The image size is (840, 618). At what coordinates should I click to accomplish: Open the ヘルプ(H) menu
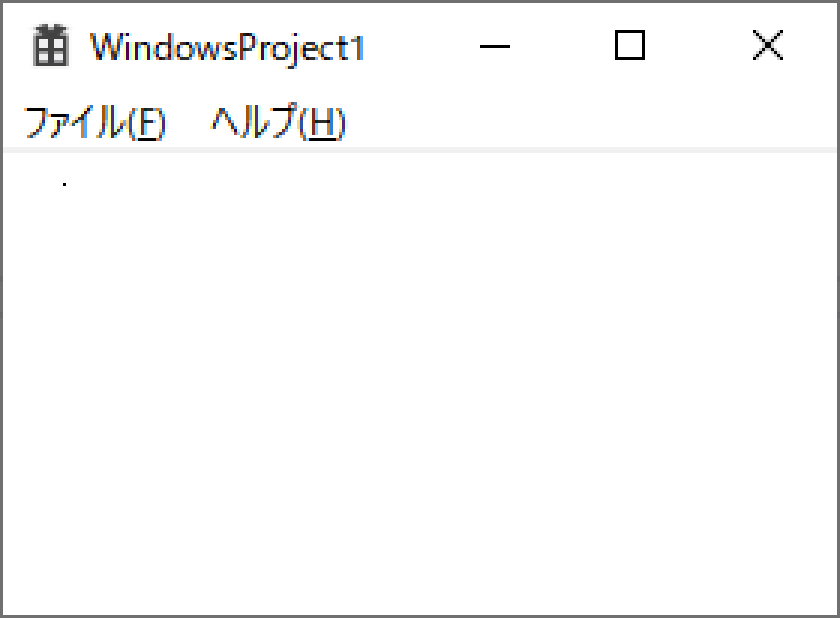(279, 122)
